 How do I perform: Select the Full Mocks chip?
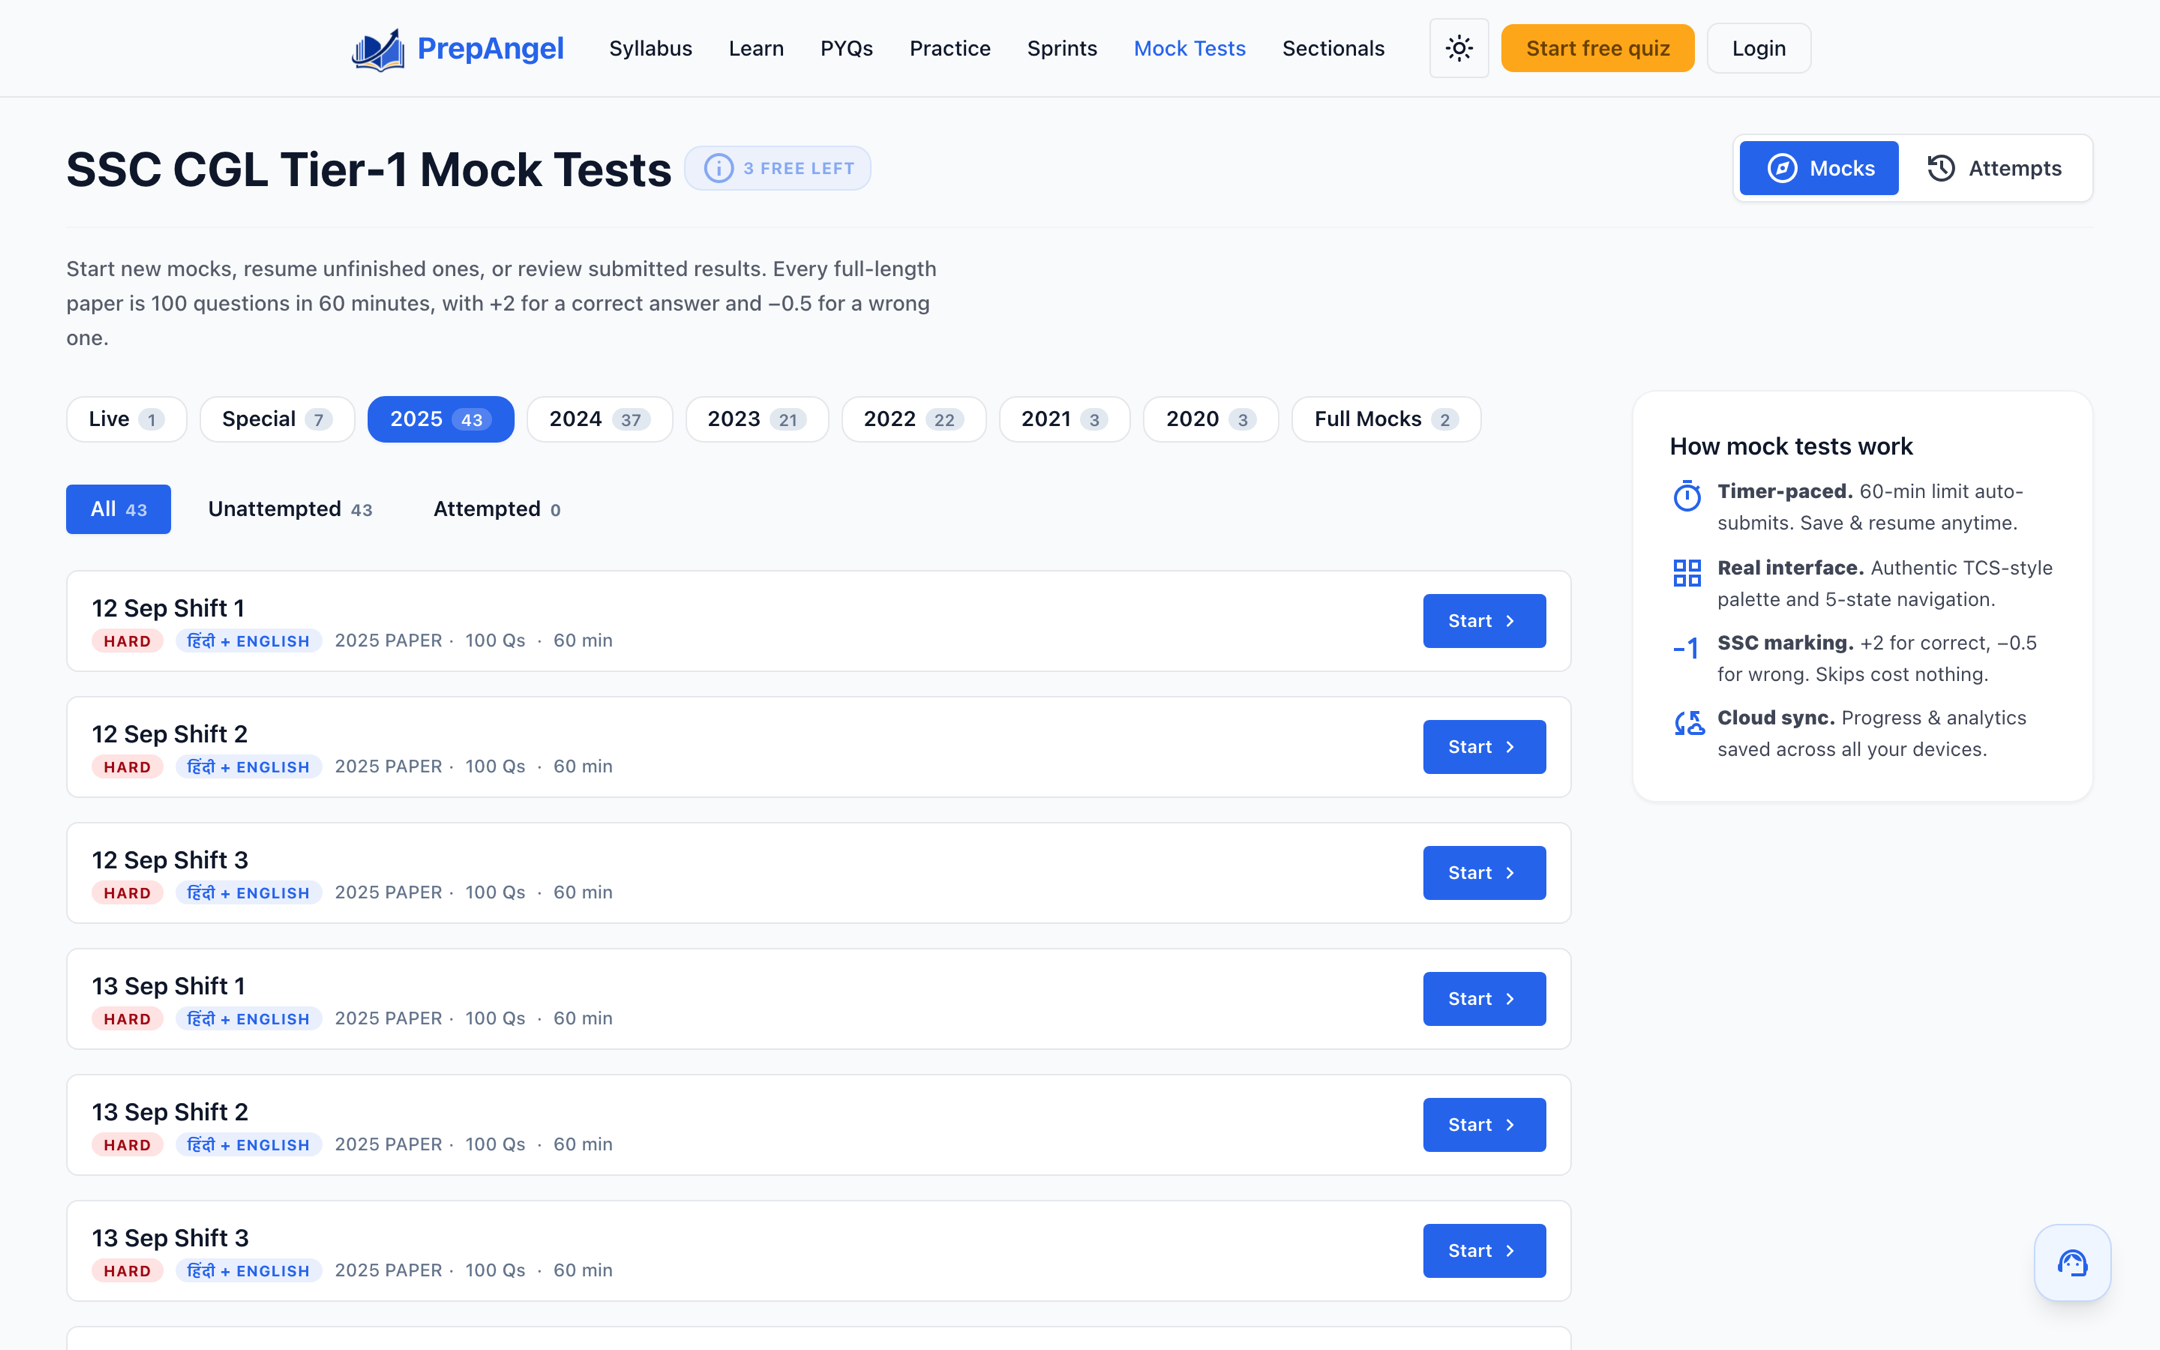(x=1386, y=419)
